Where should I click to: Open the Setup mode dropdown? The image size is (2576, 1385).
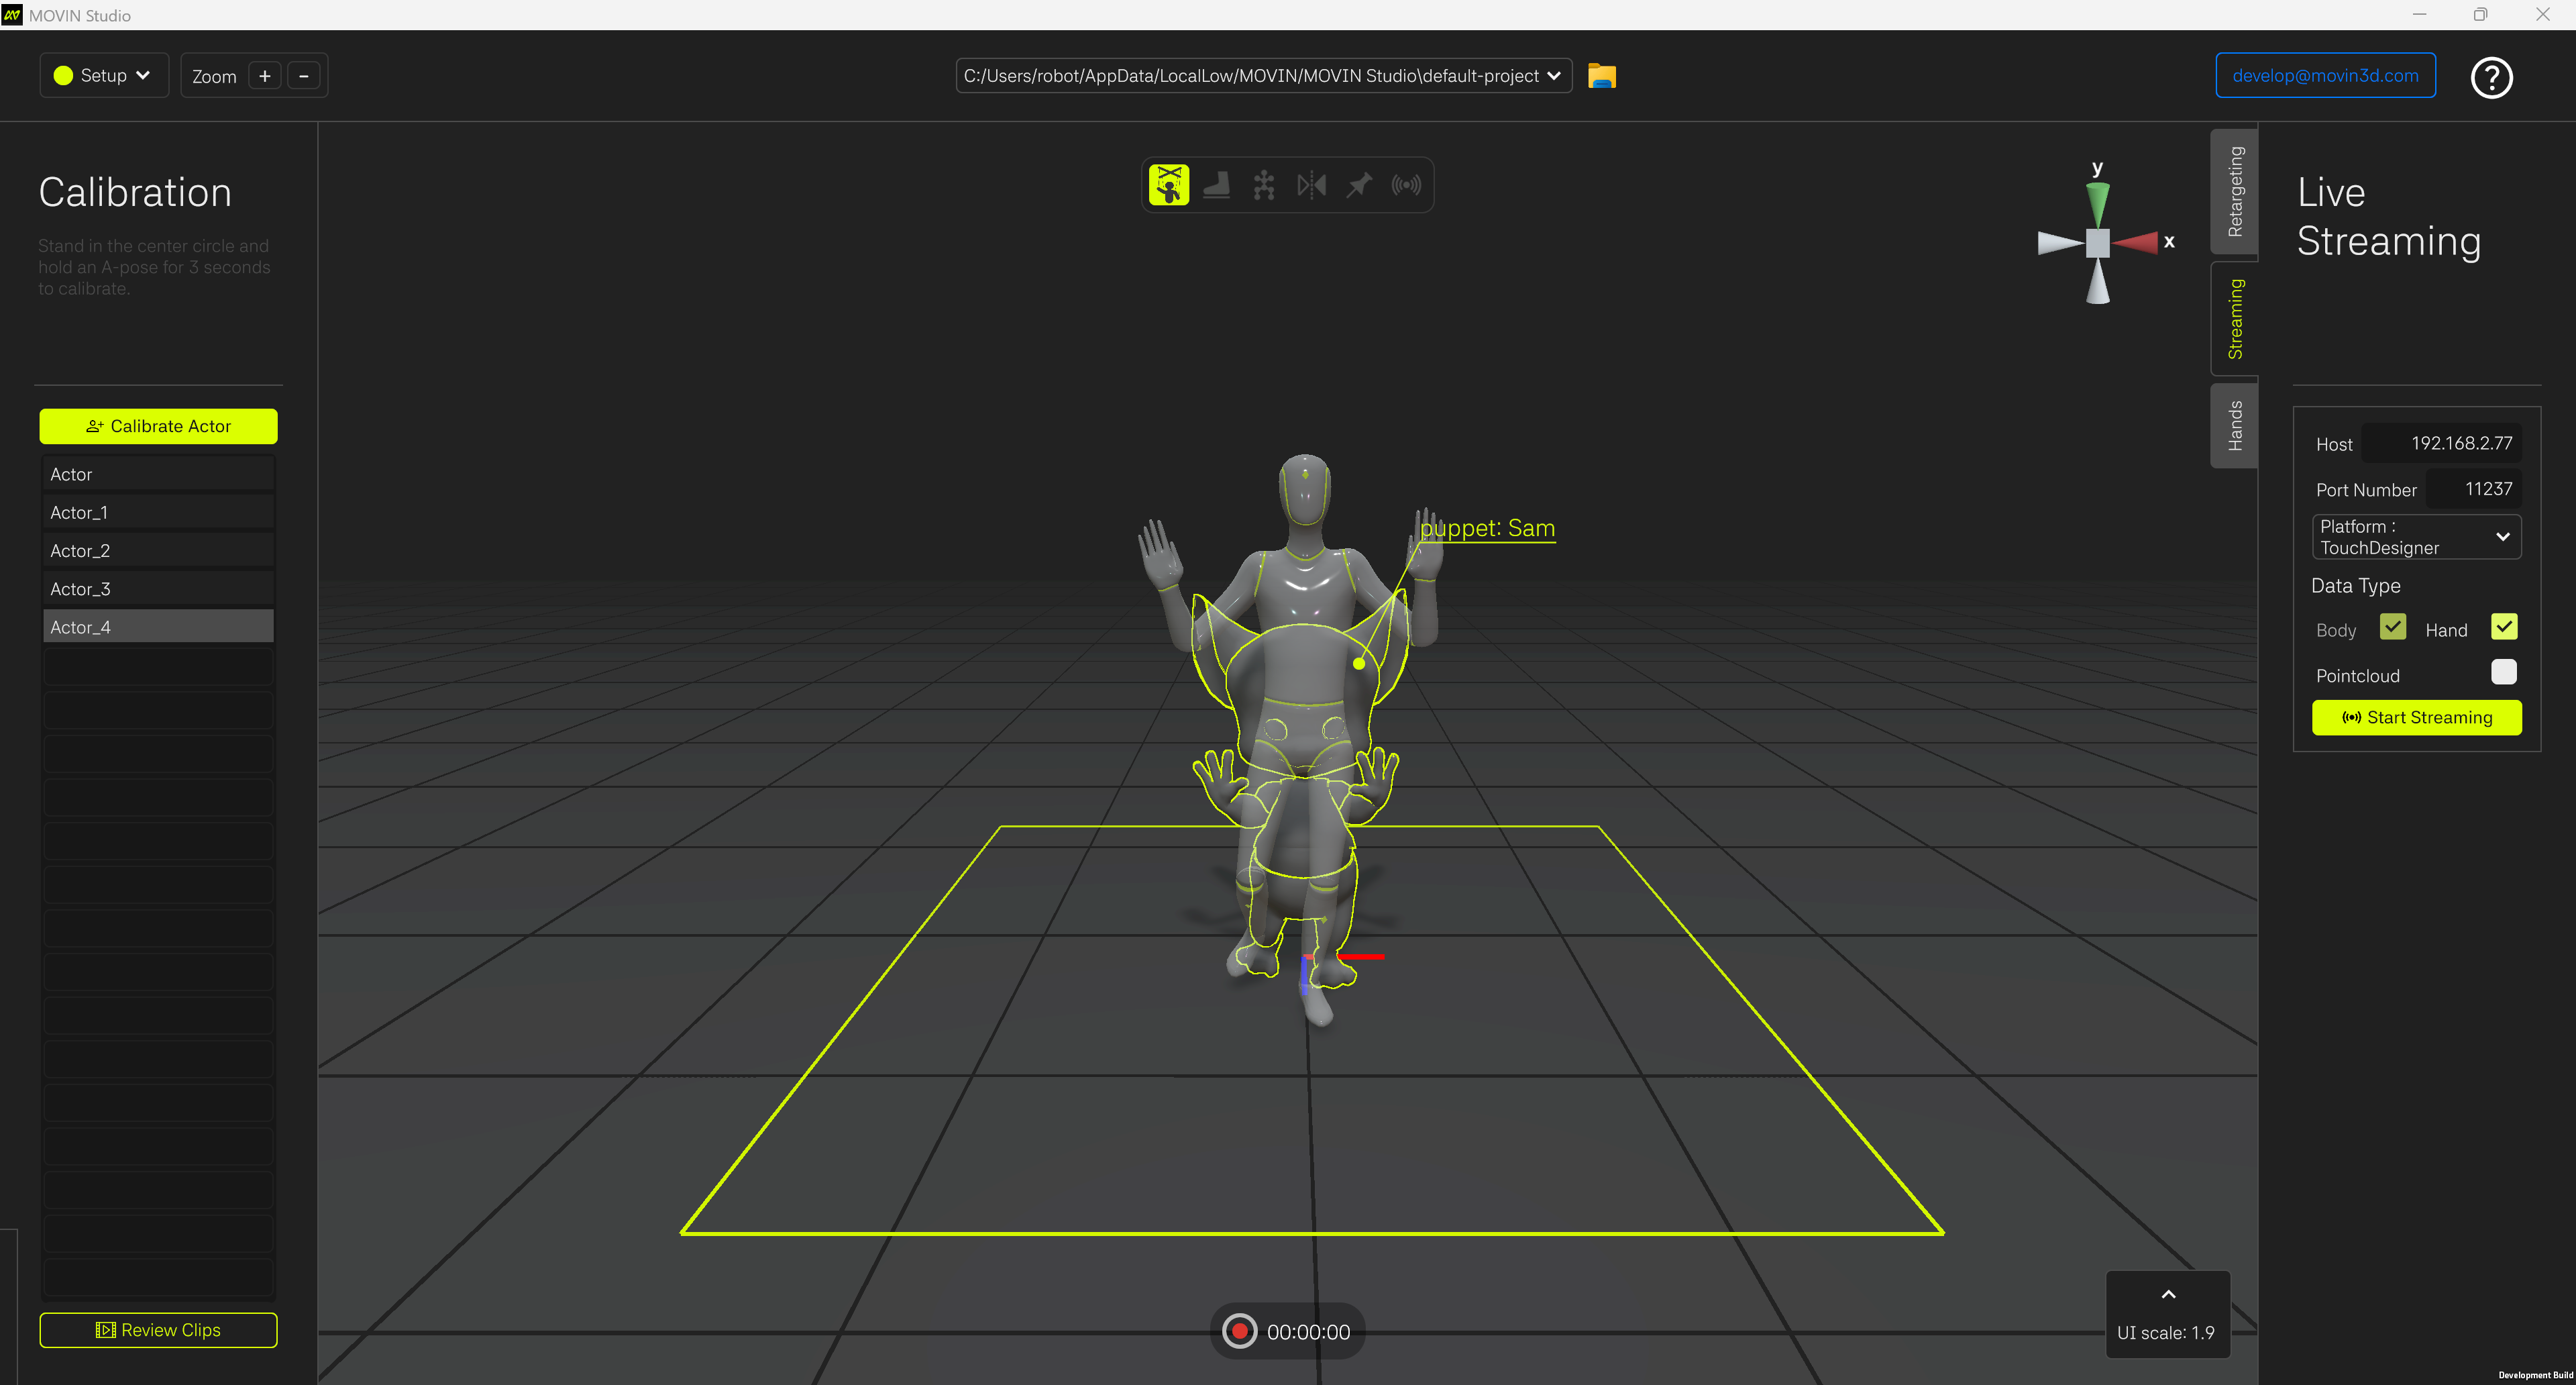[x=104, y=76]
